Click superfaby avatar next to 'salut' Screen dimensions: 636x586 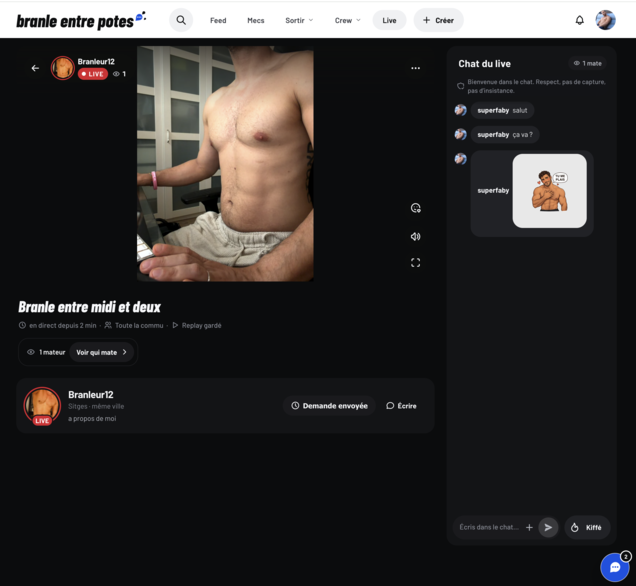click(460, 110)
